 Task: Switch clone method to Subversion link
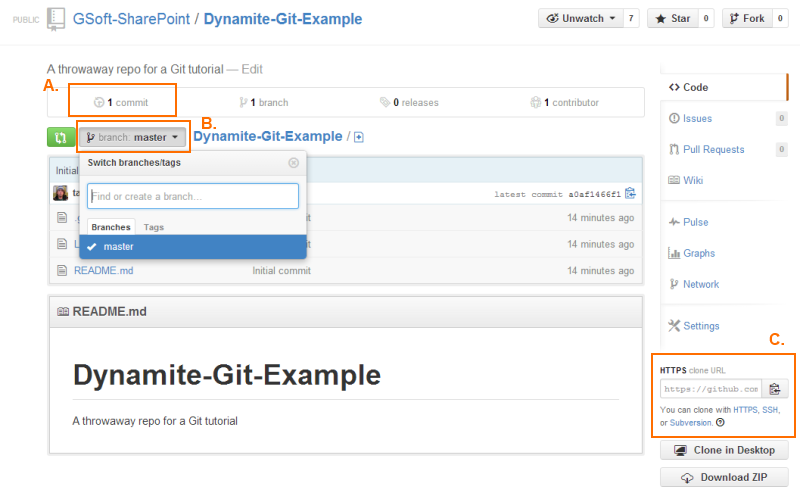point(690,423)
